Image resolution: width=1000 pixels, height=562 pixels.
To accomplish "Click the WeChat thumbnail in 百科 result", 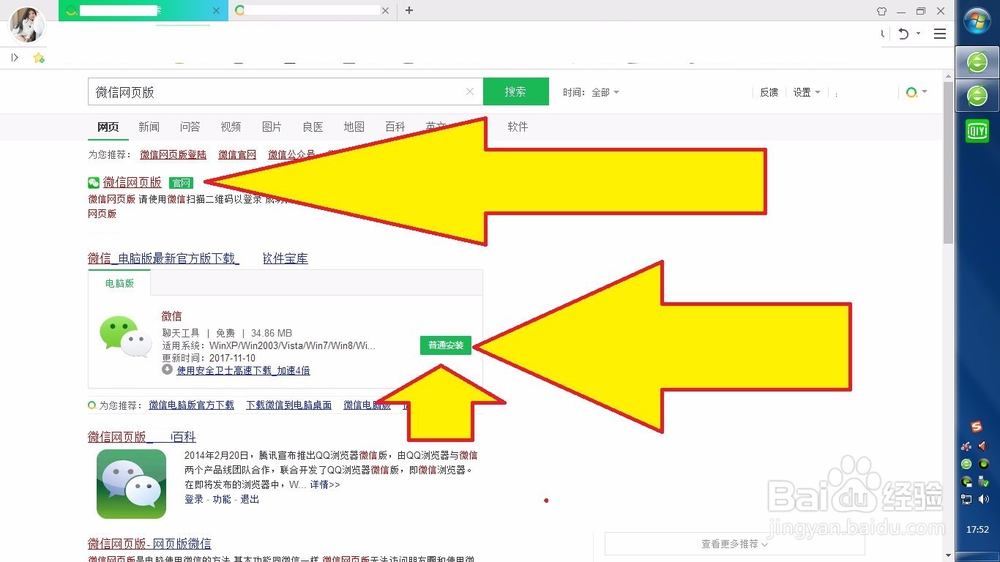I will [131, 484].
